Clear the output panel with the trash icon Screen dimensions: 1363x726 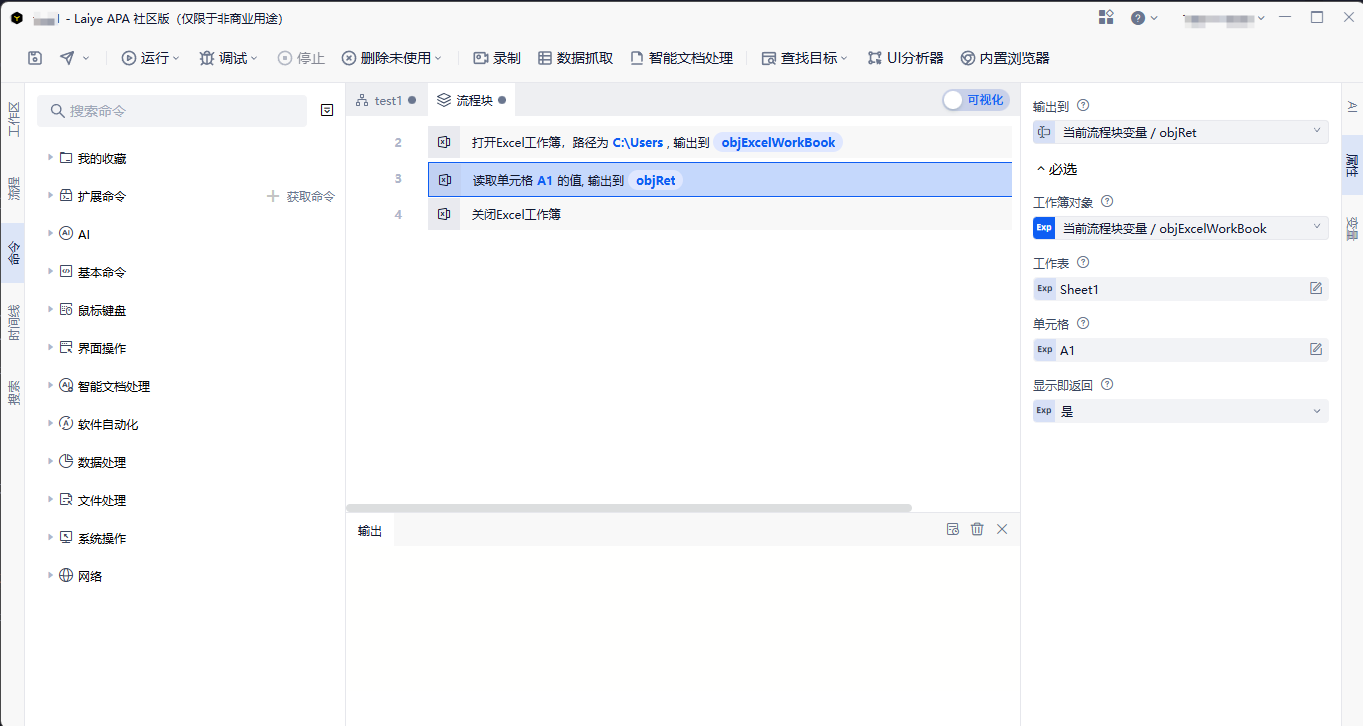[x=977, y=529]
